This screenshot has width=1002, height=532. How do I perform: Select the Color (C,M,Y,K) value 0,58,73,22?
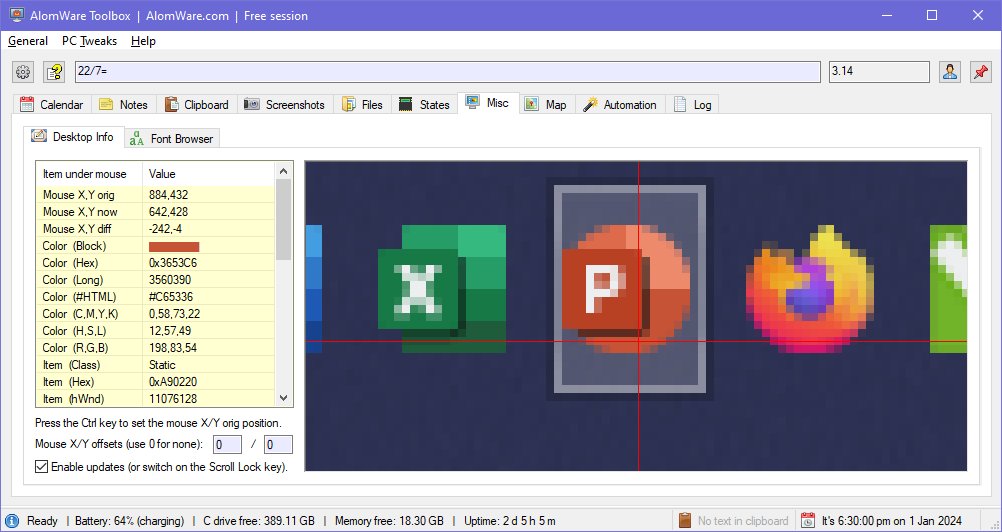174,314
